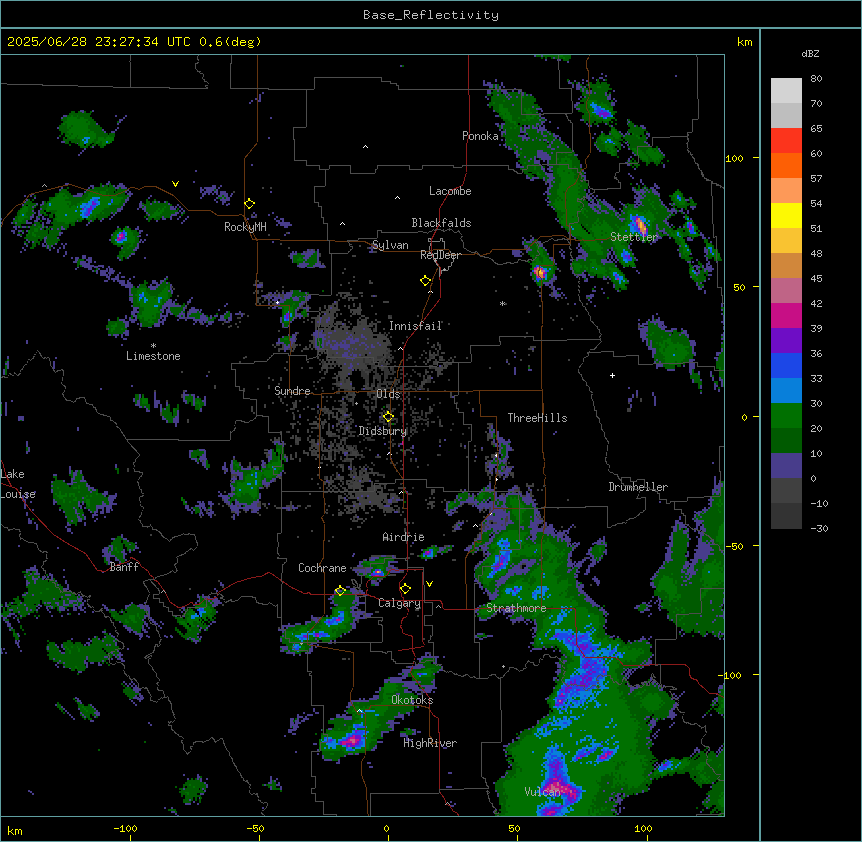Screen dimensions: 862x842
Task: Click the Okotoks city label
Action: tap(412, 700)
